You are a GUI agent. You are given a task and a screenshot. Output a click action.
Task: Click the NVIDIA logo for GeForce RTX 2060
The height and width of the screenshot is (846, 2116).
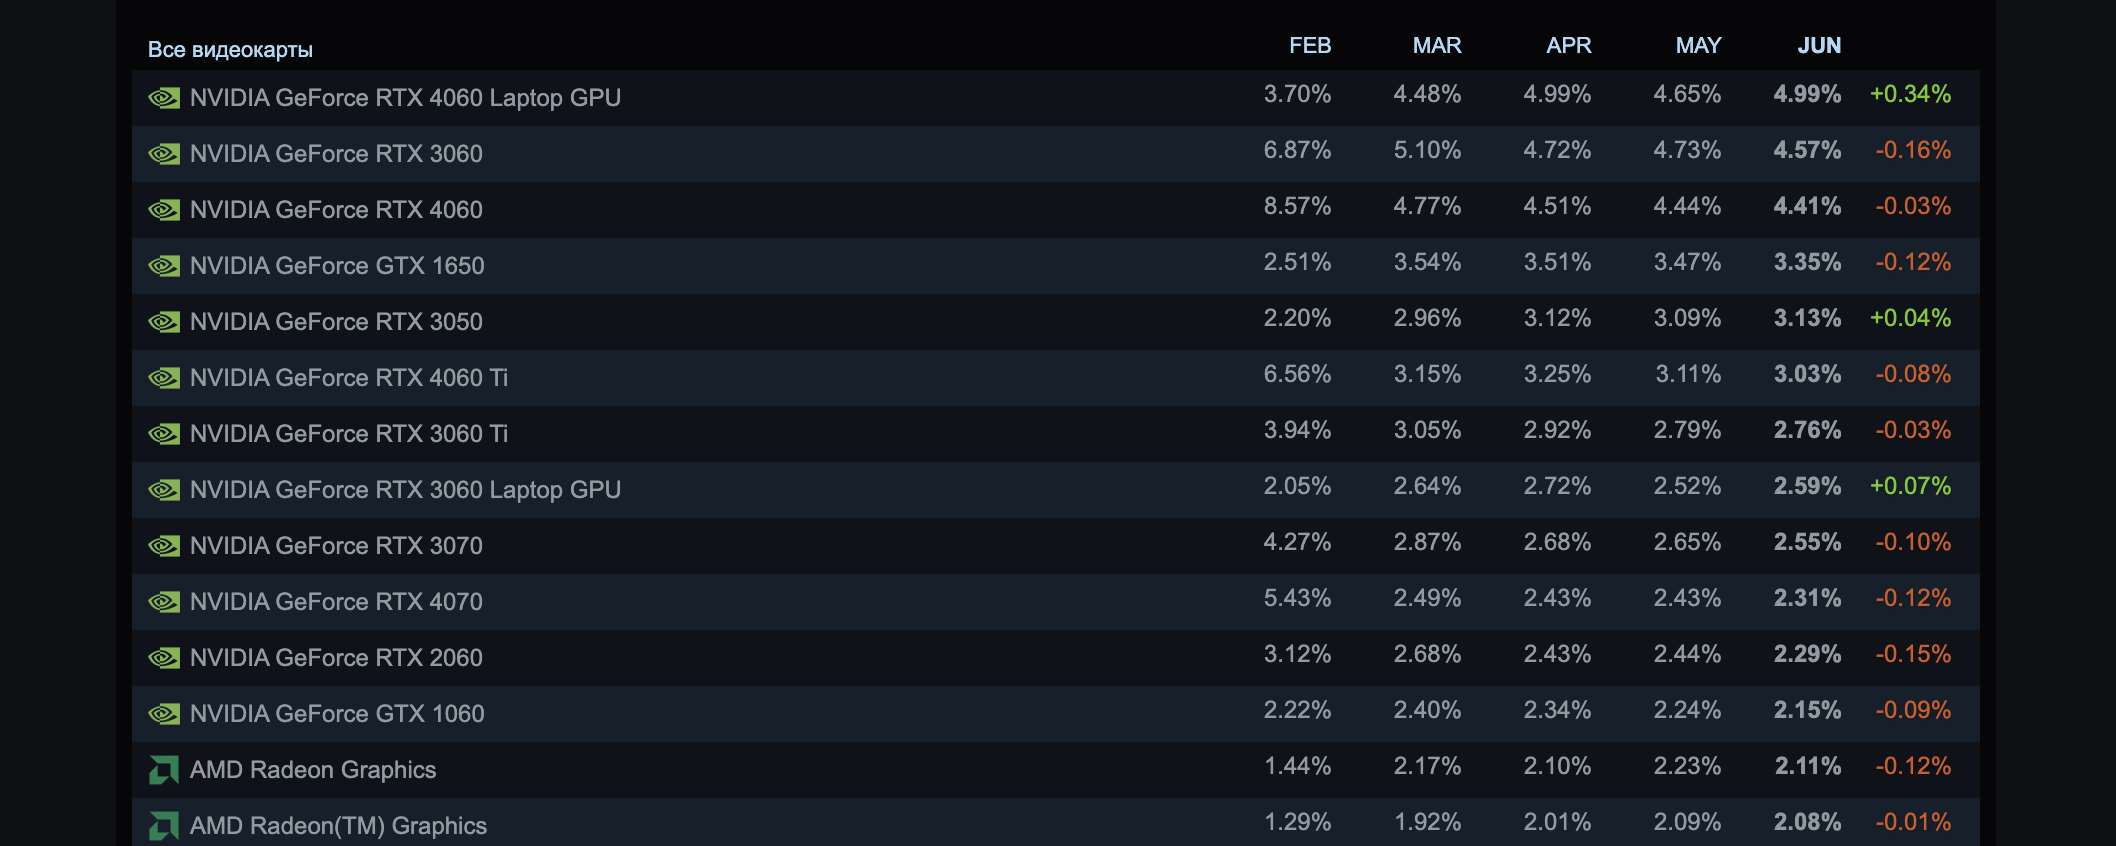[x=164, y=657]
